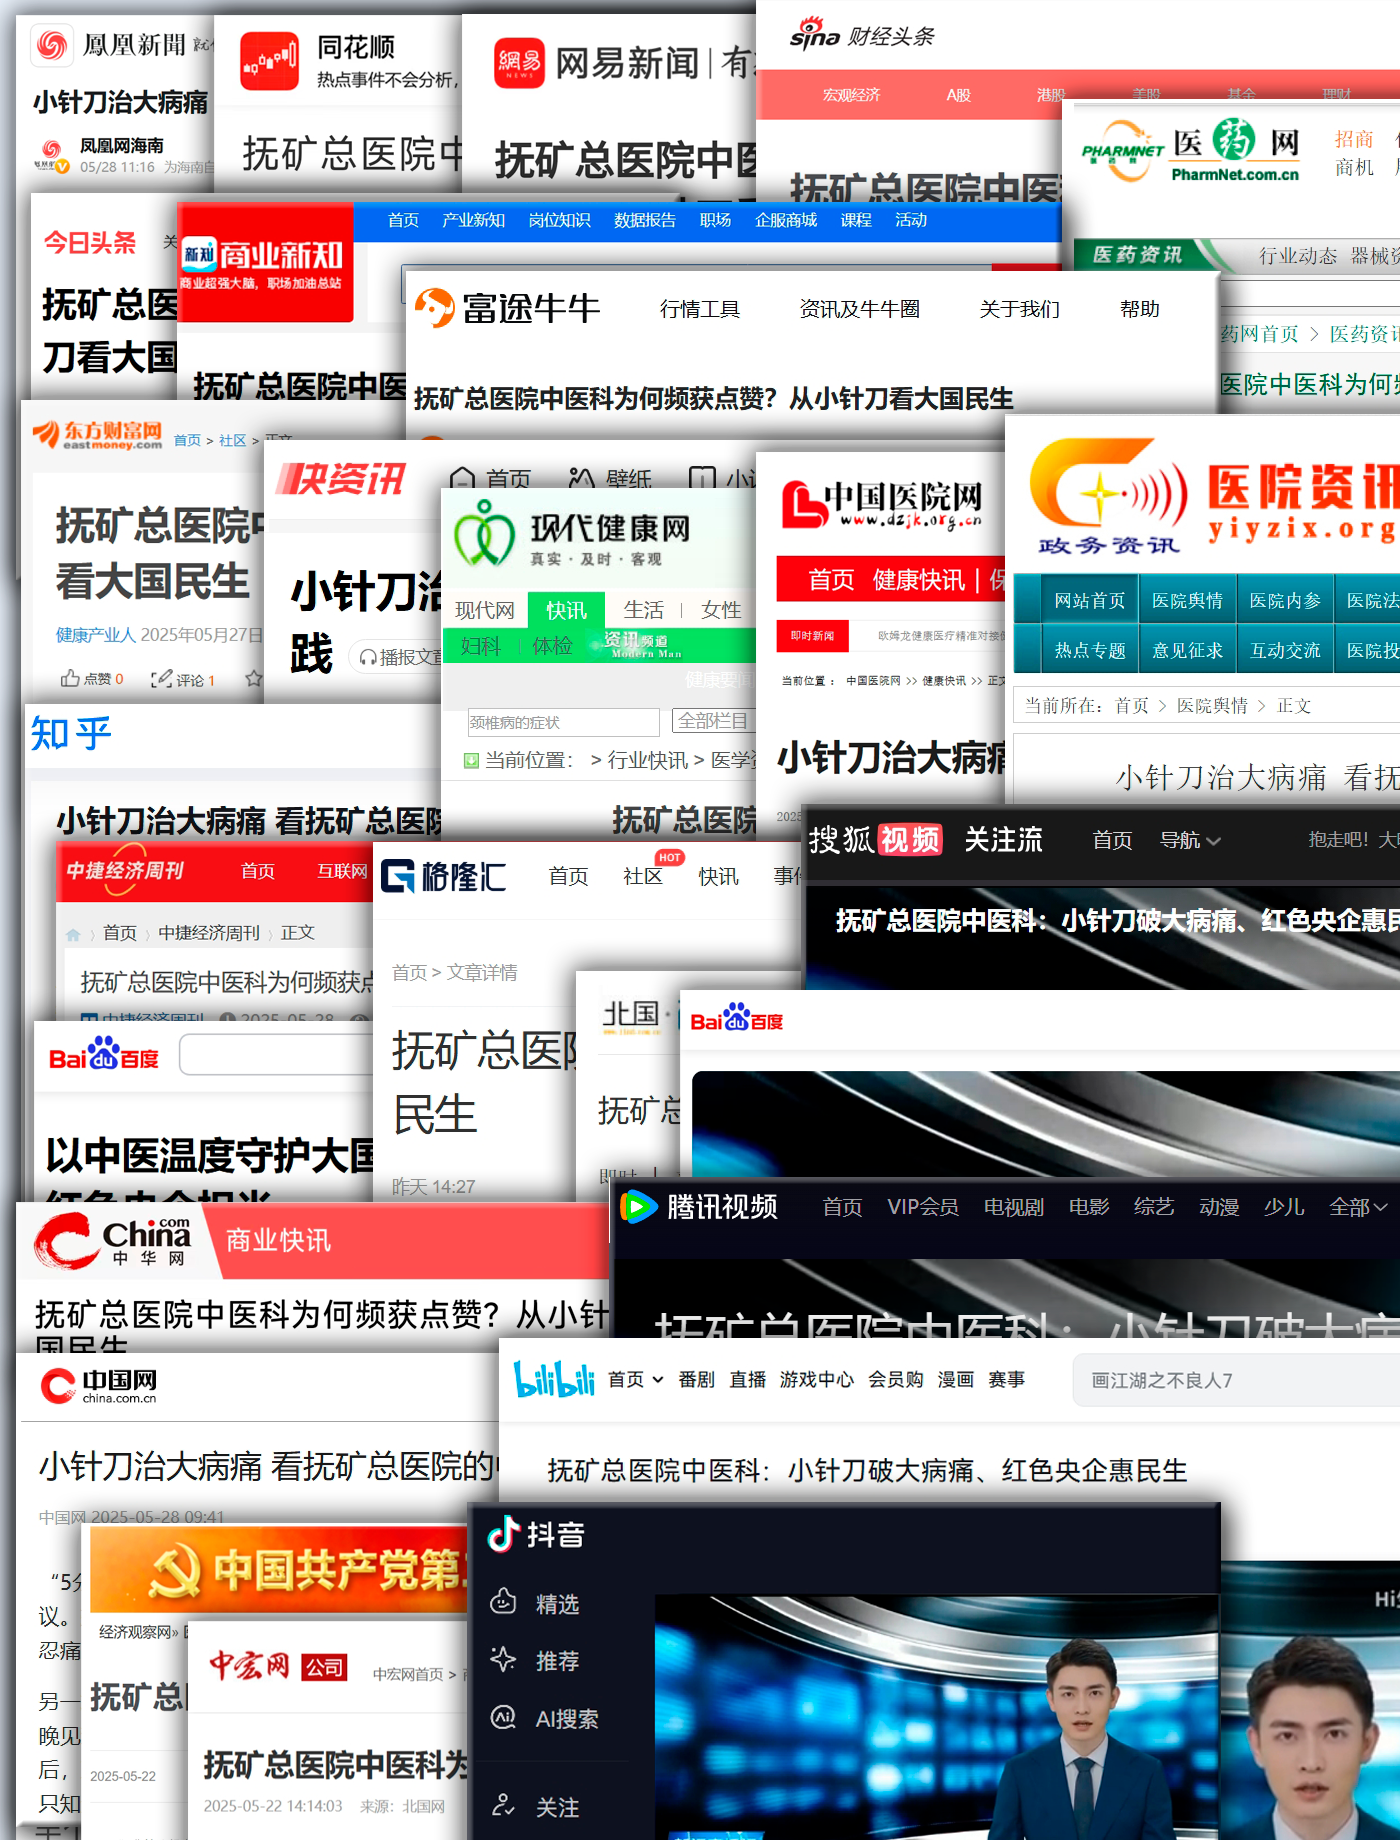Open the 全部栏目 dropdown on 现代健康网

[714, 721]
